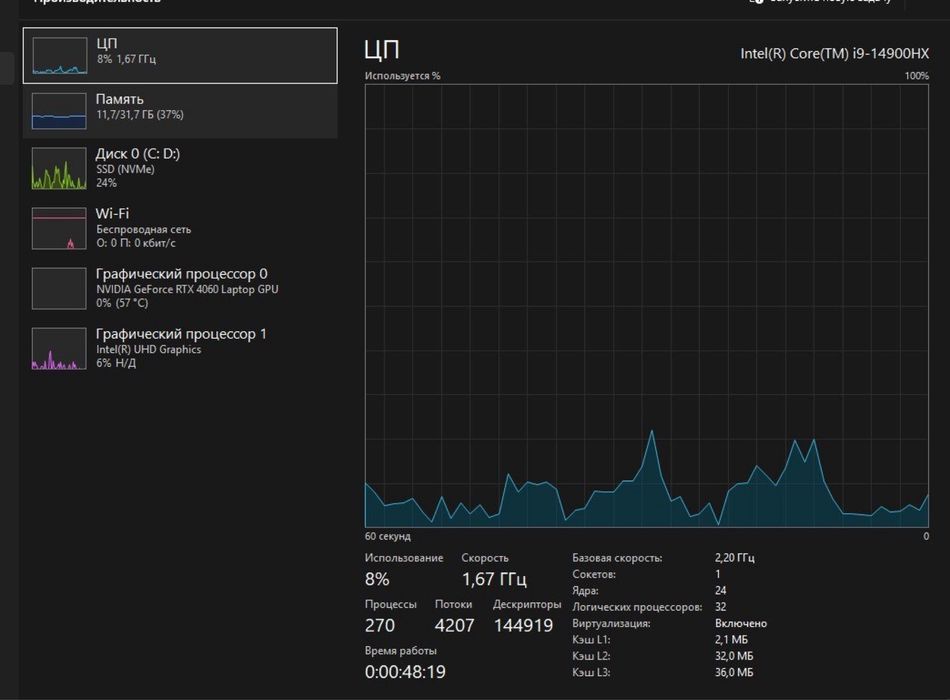The width and height of the screenshot is (950, 700).
Task: Click the Логических процессоров value 32
Action: pyautogui.click(x=720, y=607)
